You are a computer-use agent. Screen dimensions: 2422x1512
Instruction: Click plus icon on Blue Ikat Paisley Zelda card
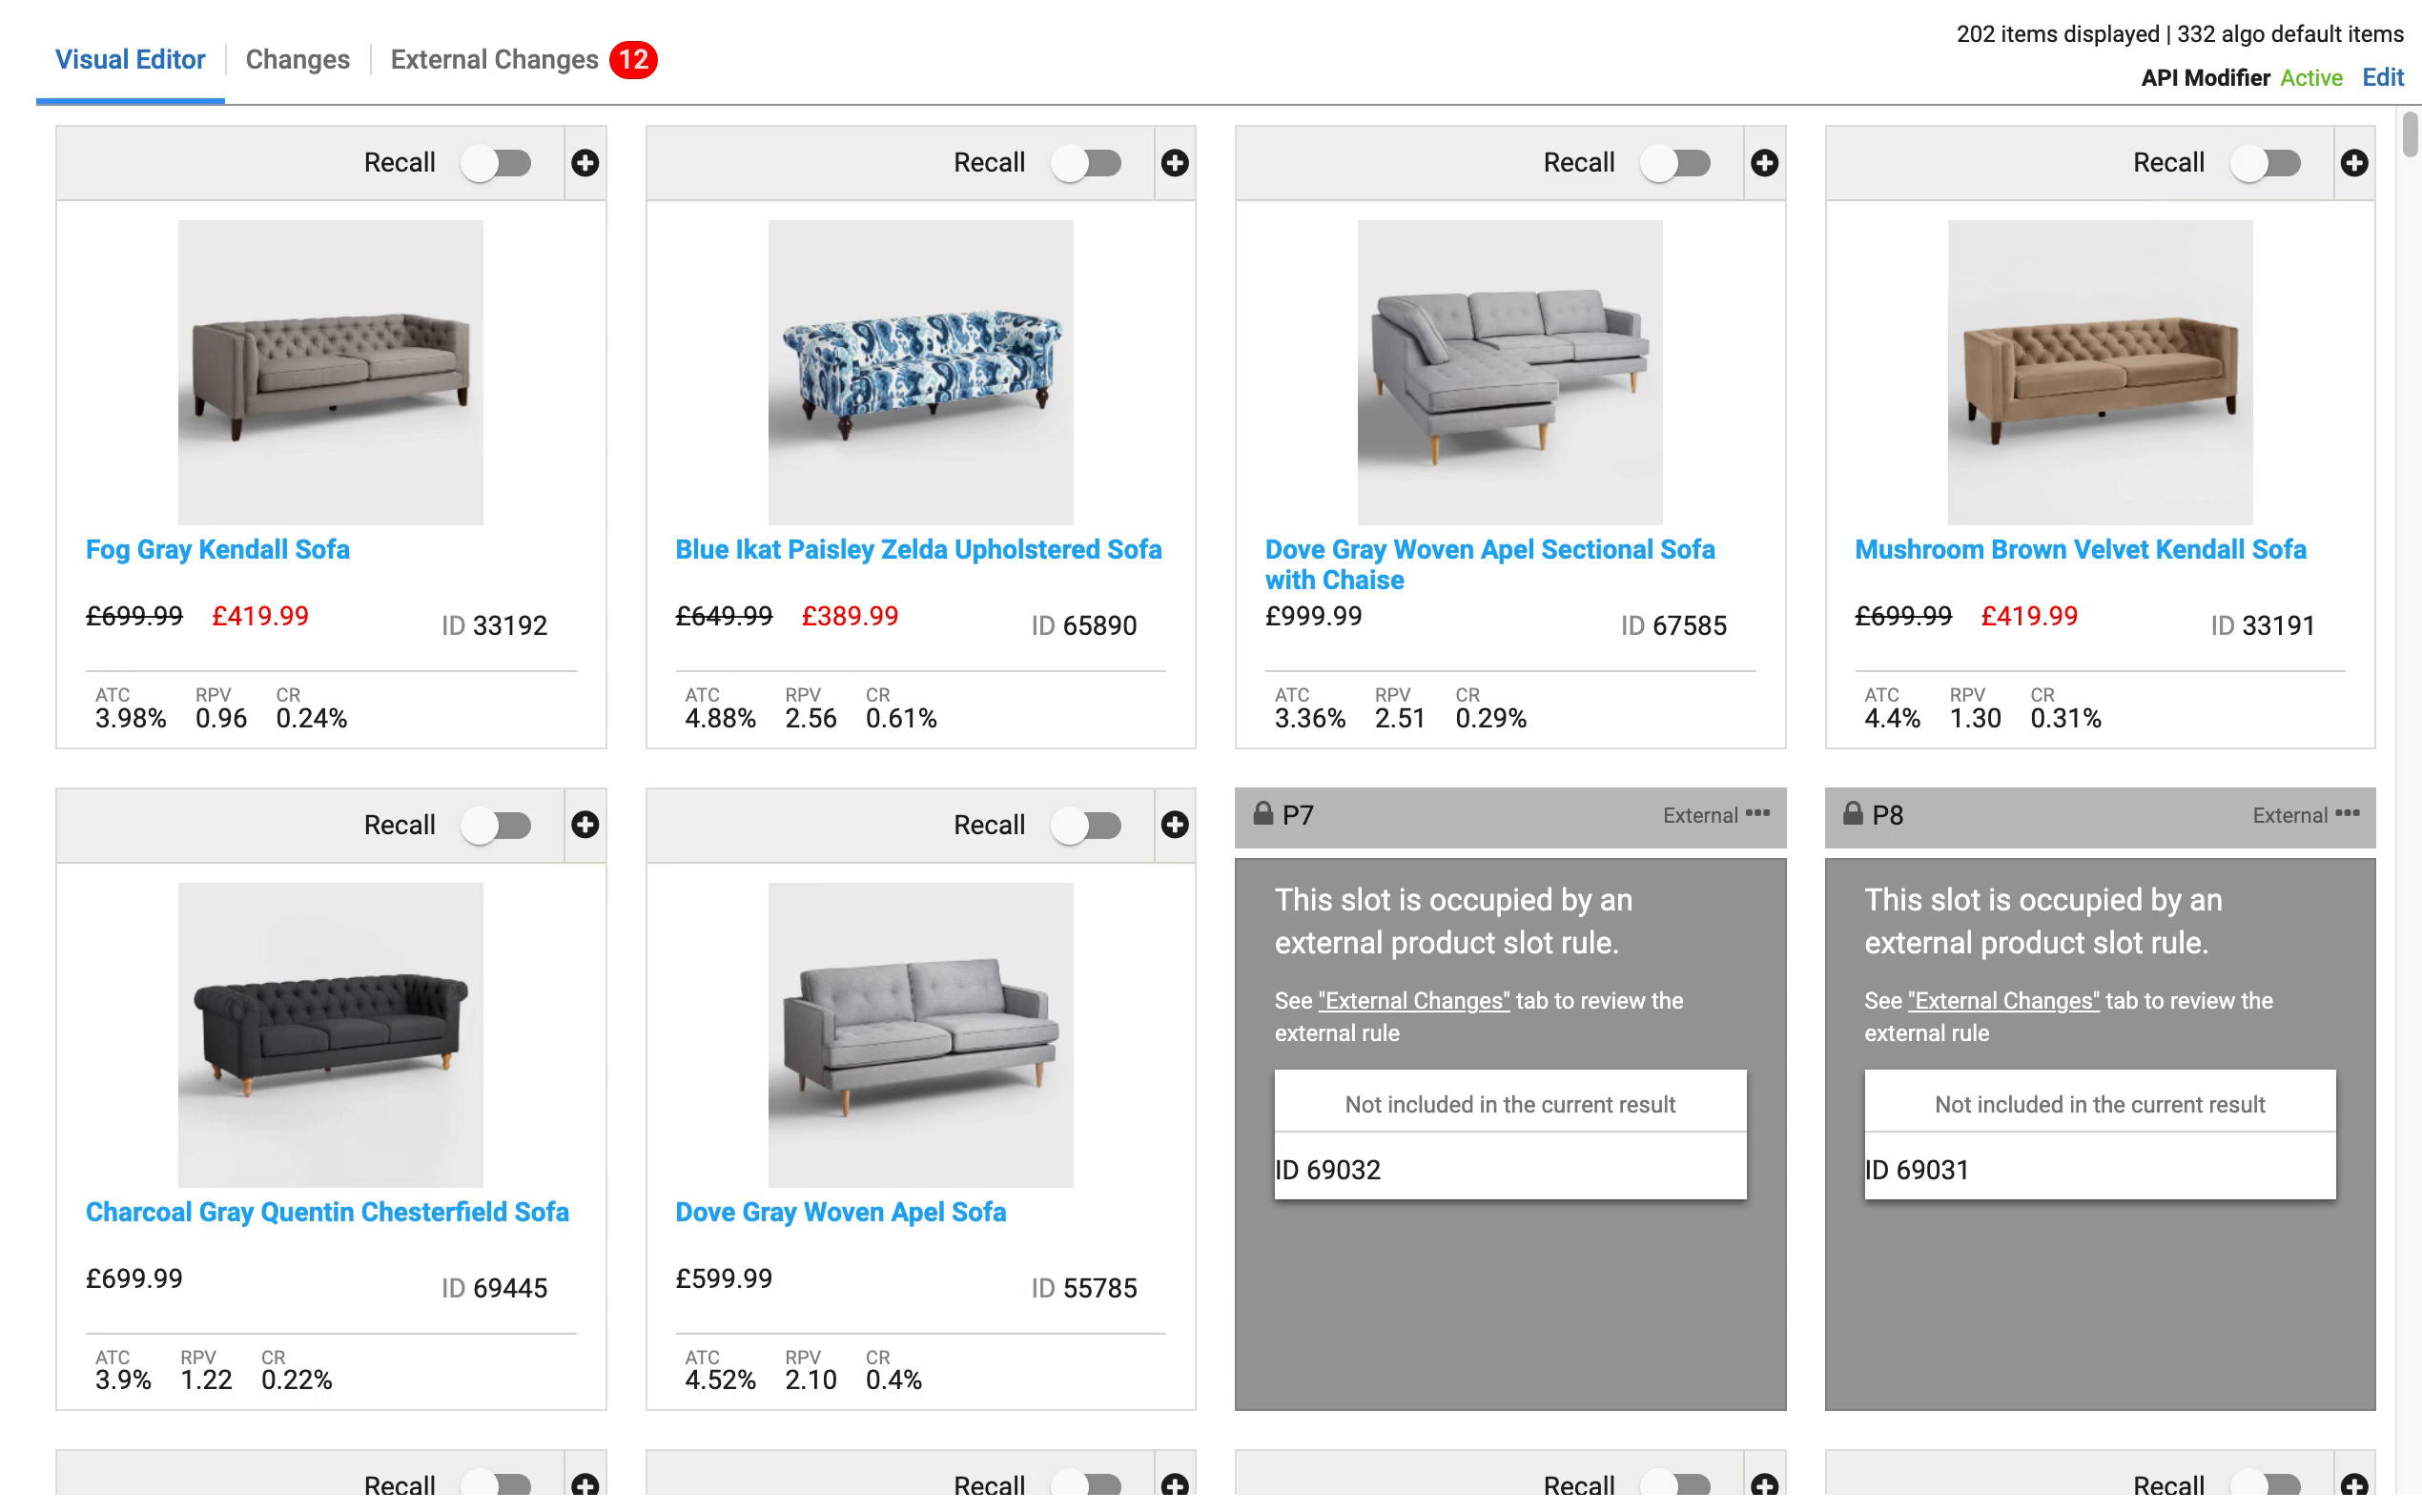coord(1175,163)
